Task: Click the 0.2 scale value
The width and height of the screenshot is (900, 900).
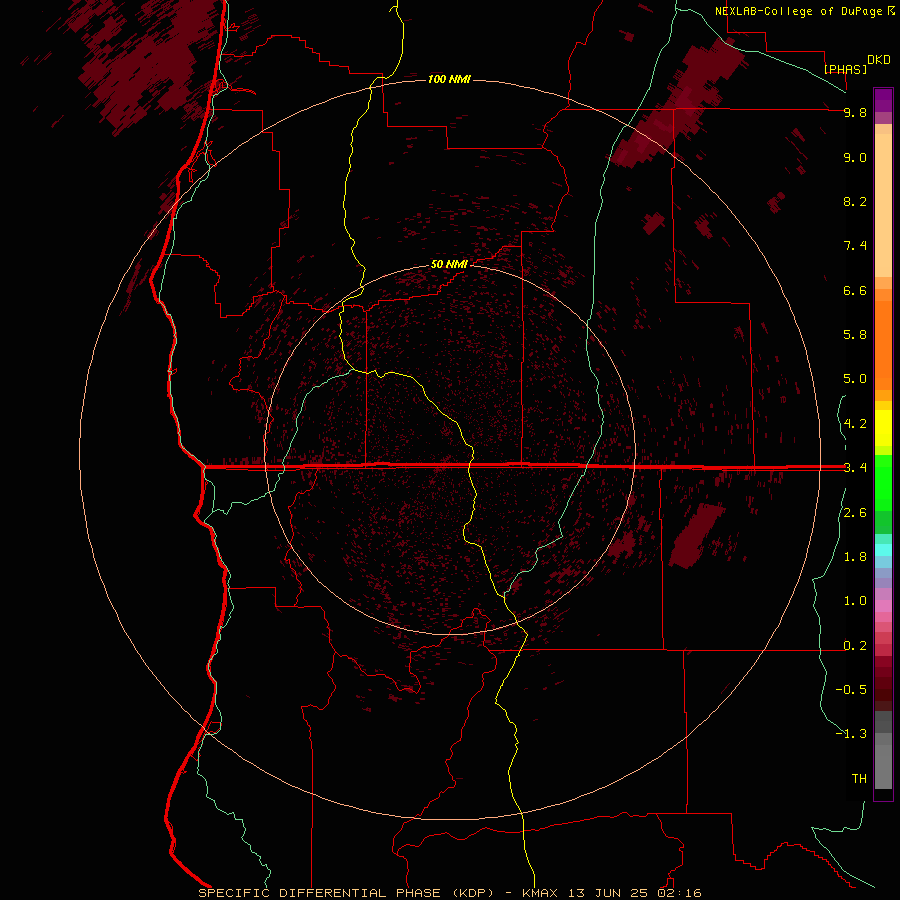Action: click(855, 646)
